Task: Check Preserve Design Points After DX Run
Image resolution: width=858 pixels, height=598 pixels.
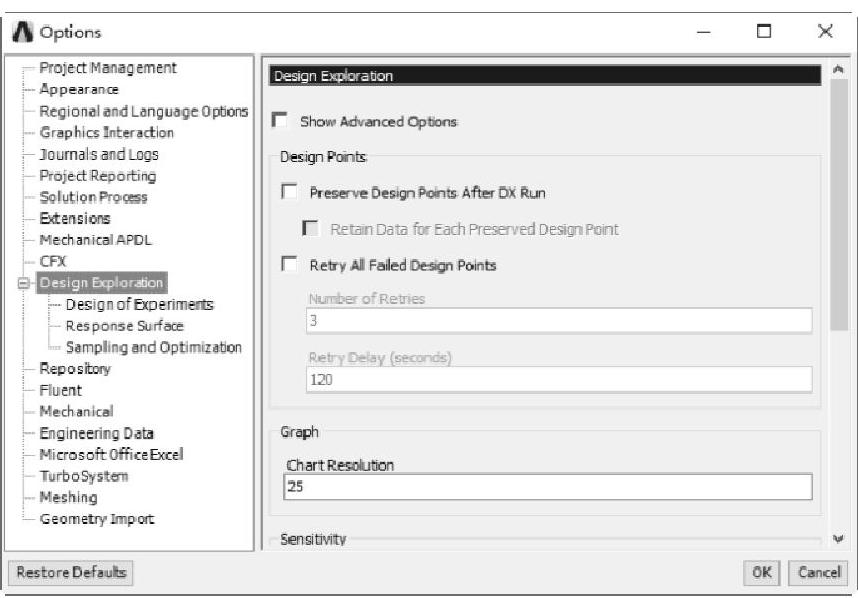Action: [x=290, y=192]
